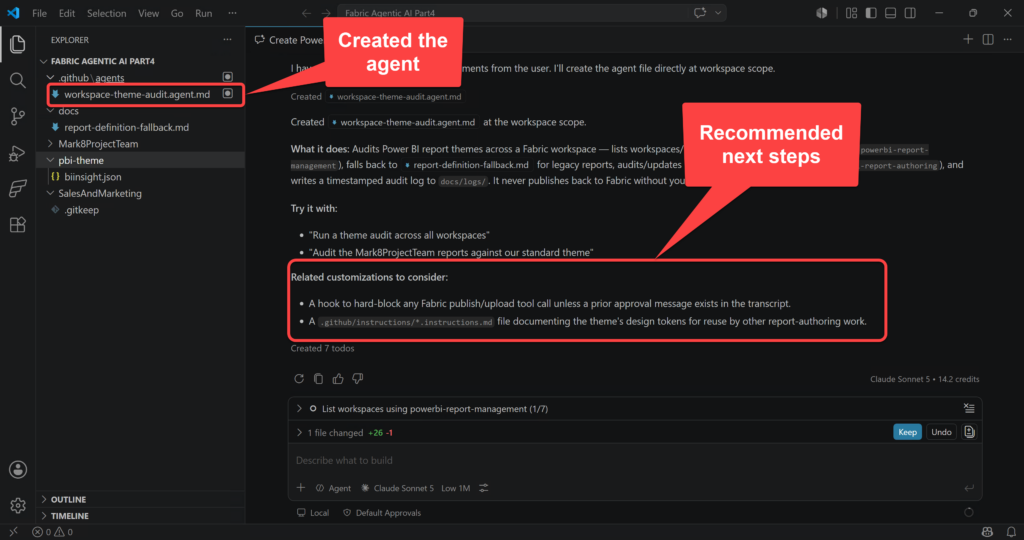Start a new chat with the plus icon
Screen dimensions: 1024x540
(968, 40)
